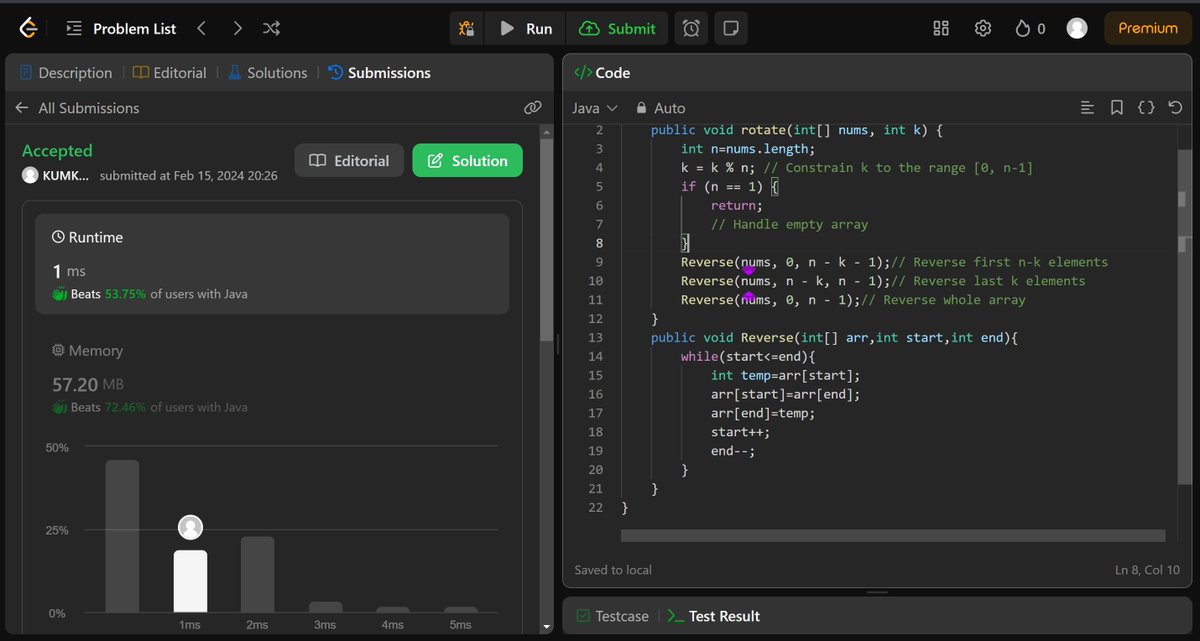Click line number 13 in gutter
The height and width of the screenshot is (641, 1200).
[x=596, y=338]
